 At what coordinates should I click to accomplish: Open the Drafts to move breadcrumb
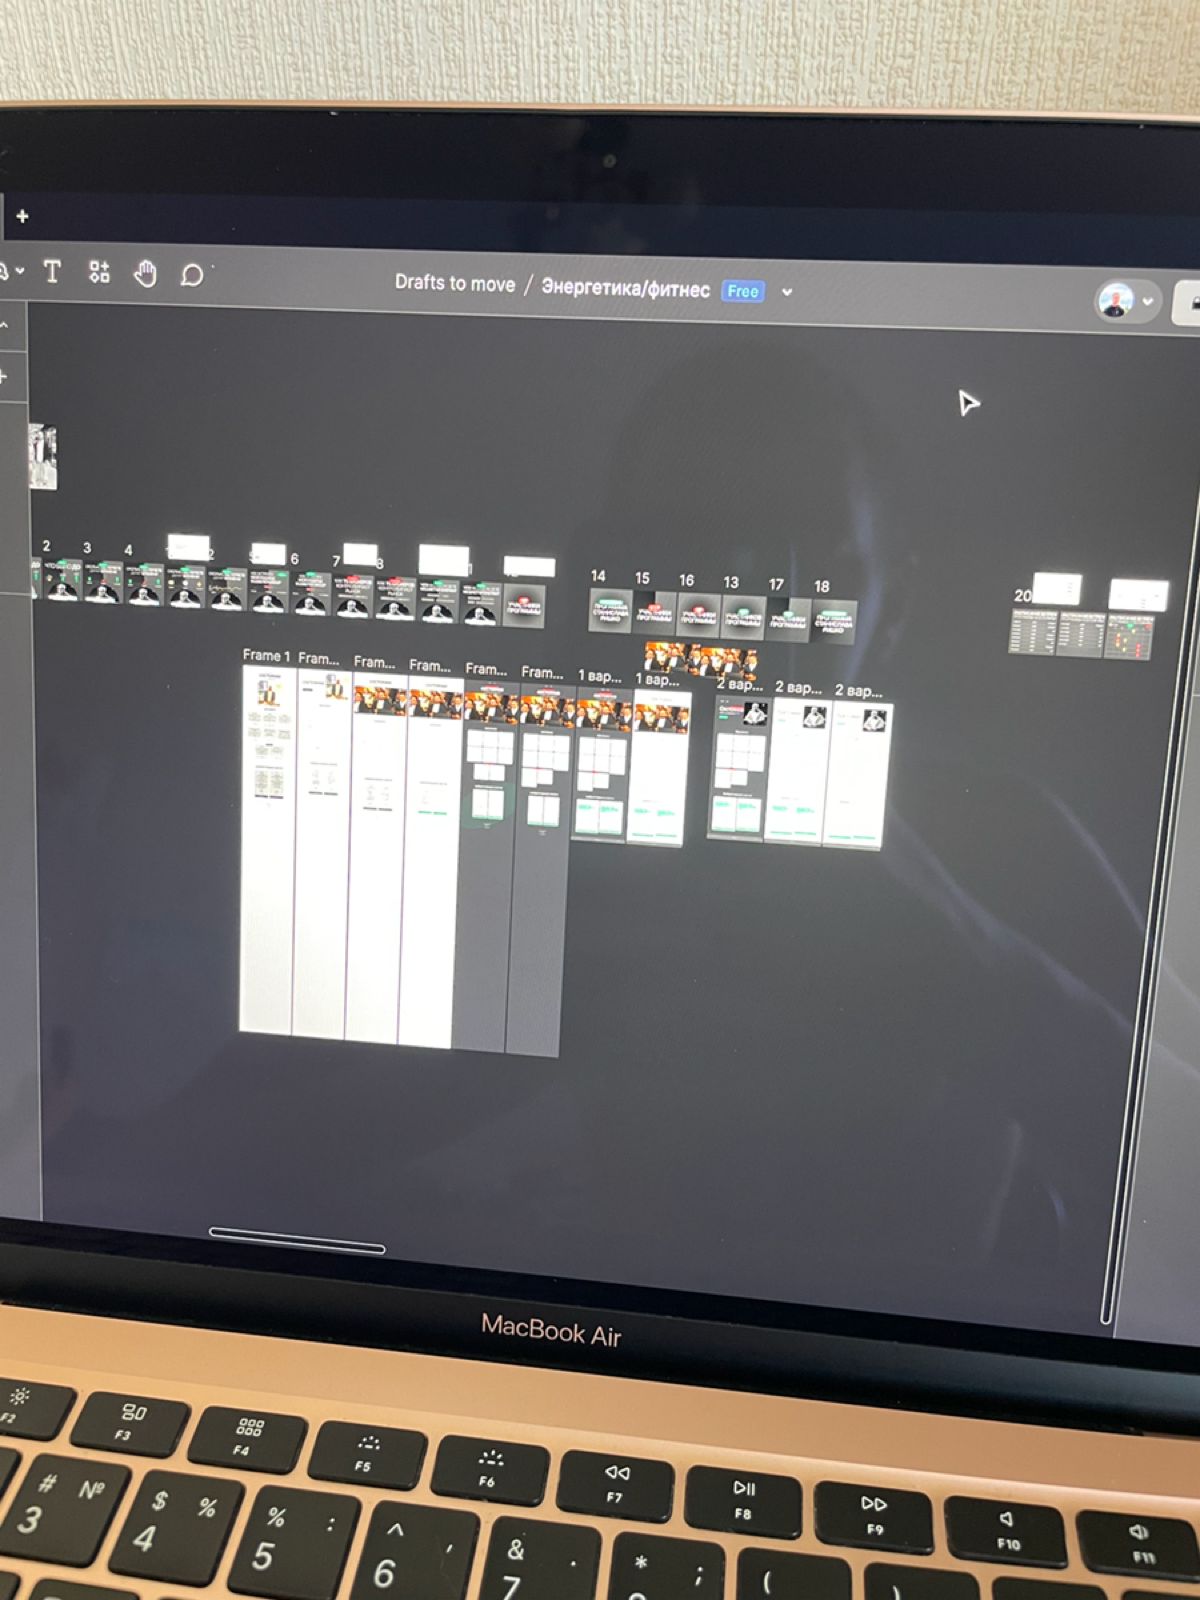point(455,283)
